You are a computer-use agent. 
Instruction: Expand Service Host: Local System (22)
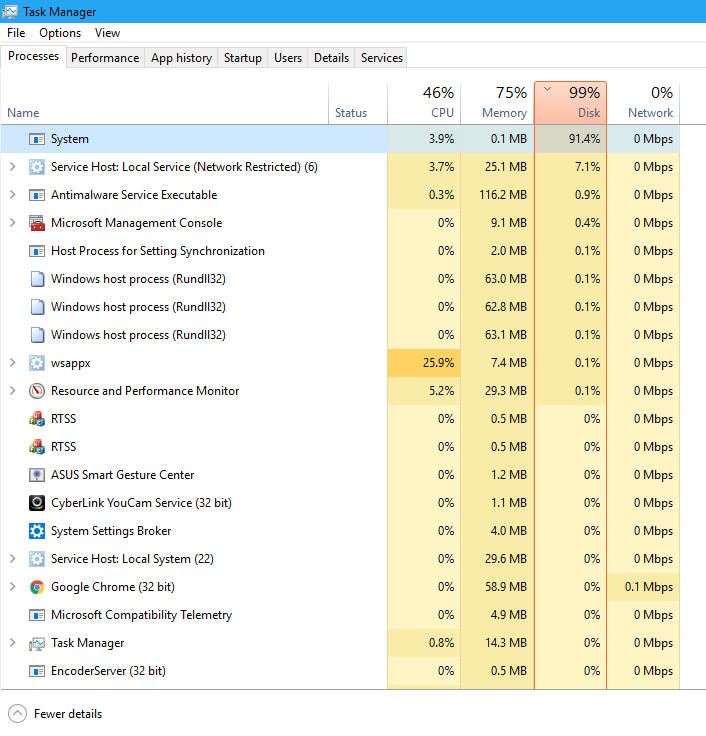coord(13,559)
